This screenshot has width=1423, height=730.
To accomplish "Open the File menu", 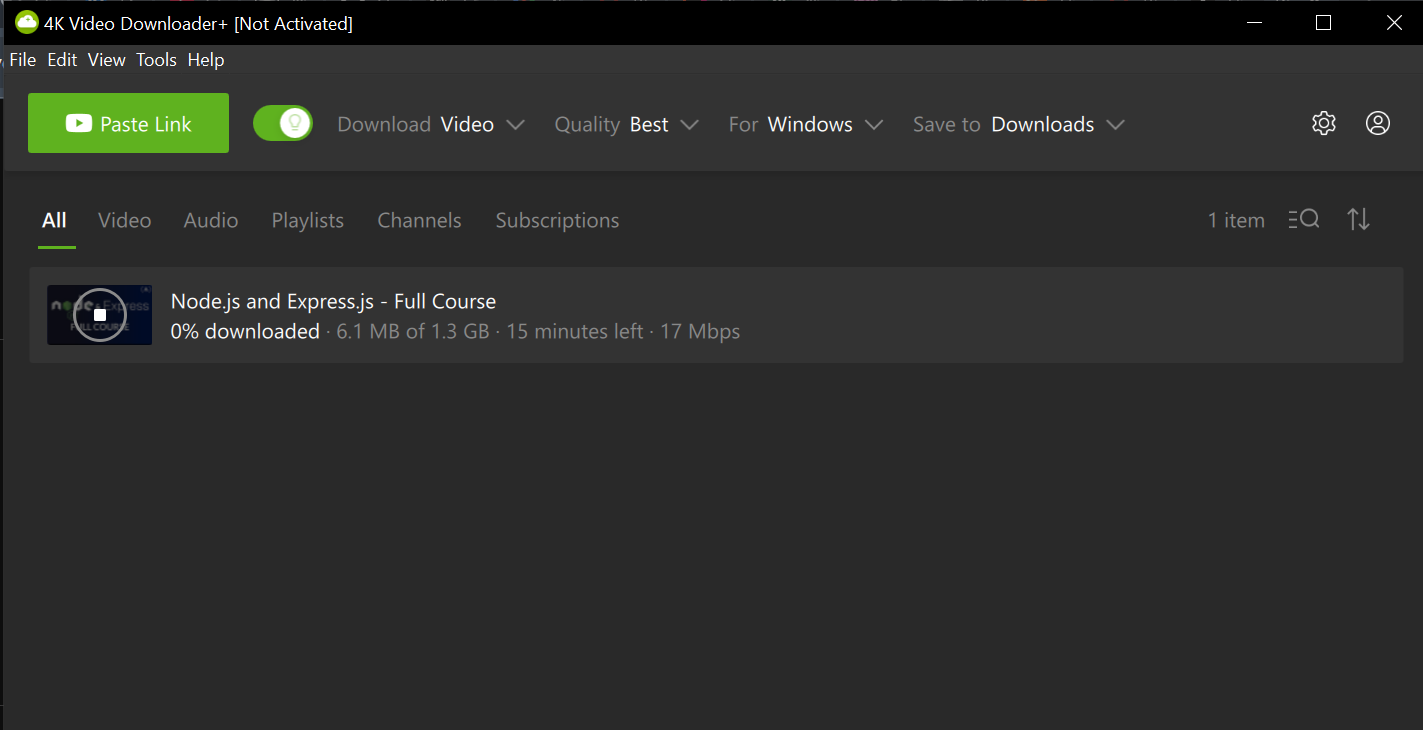I will (x=22, y=60).
